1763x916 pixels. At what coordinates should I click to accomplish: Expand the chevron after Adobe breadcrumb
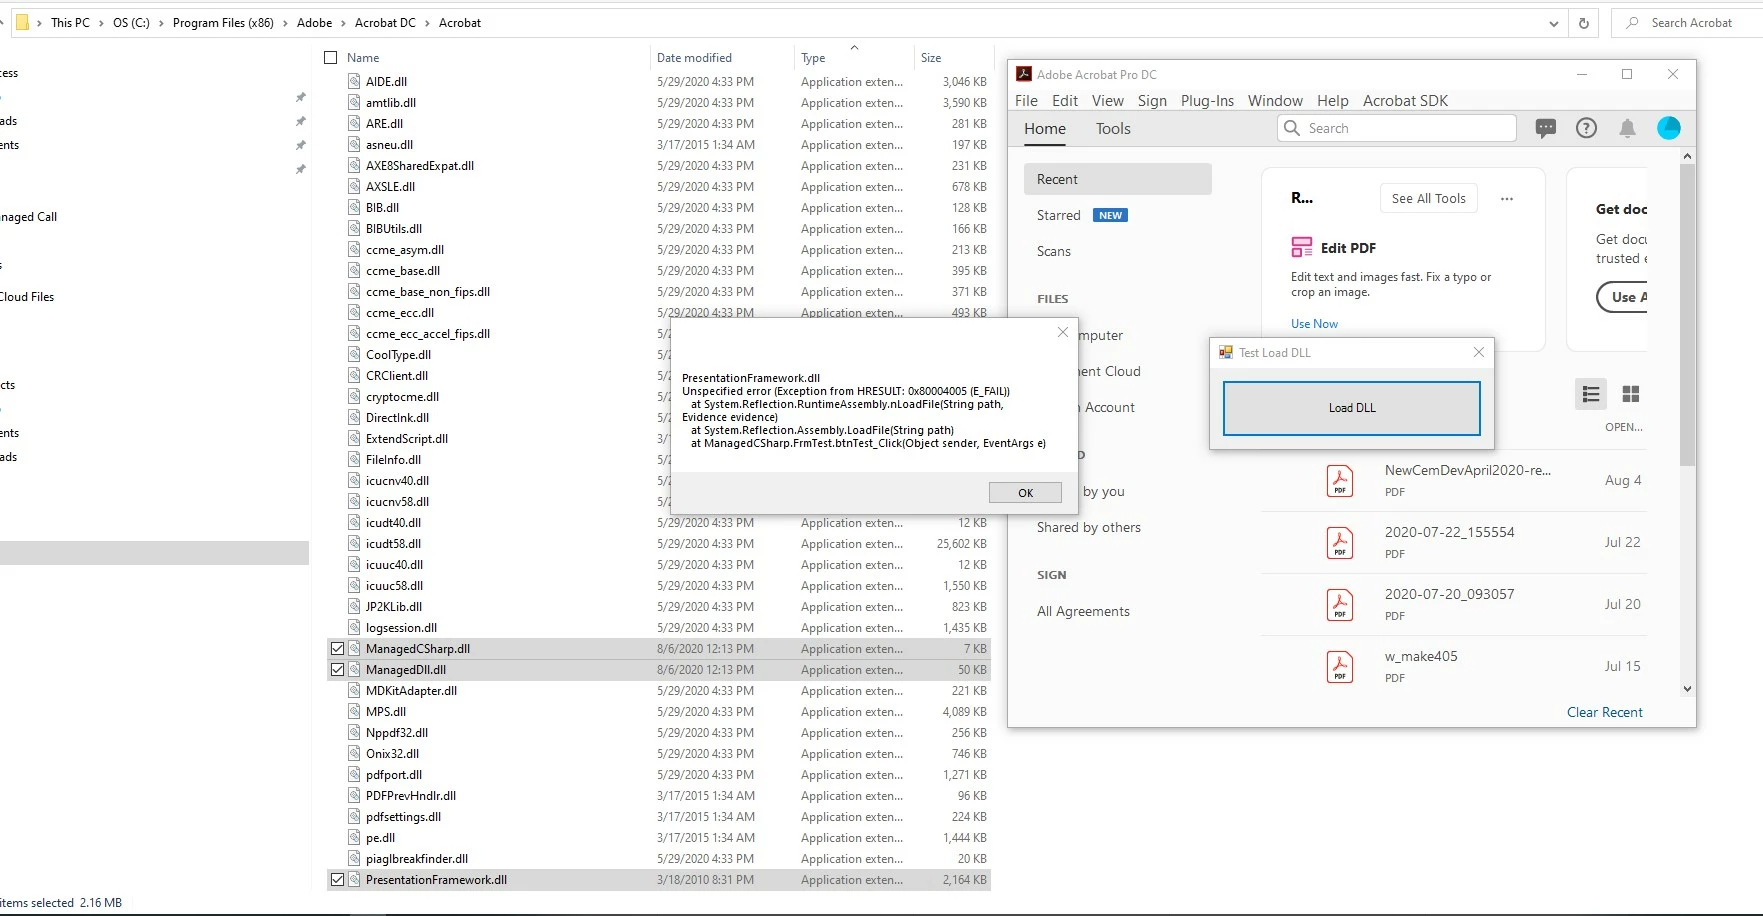343,22
